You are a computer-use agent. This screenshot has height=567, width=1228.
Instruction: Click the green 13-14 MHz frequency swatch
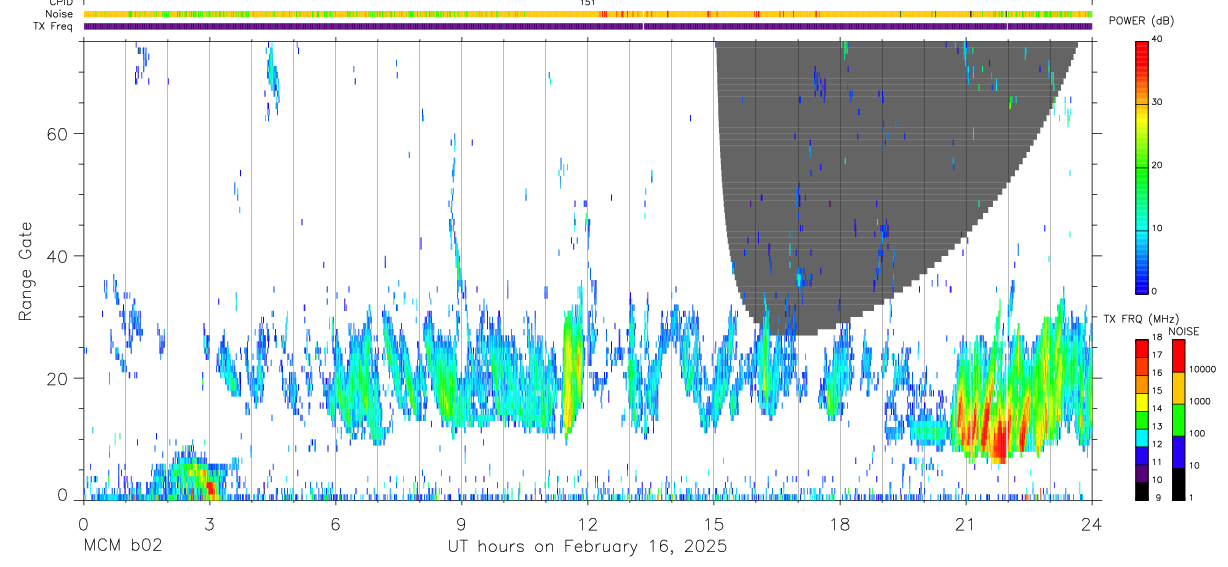(1142, 420)
